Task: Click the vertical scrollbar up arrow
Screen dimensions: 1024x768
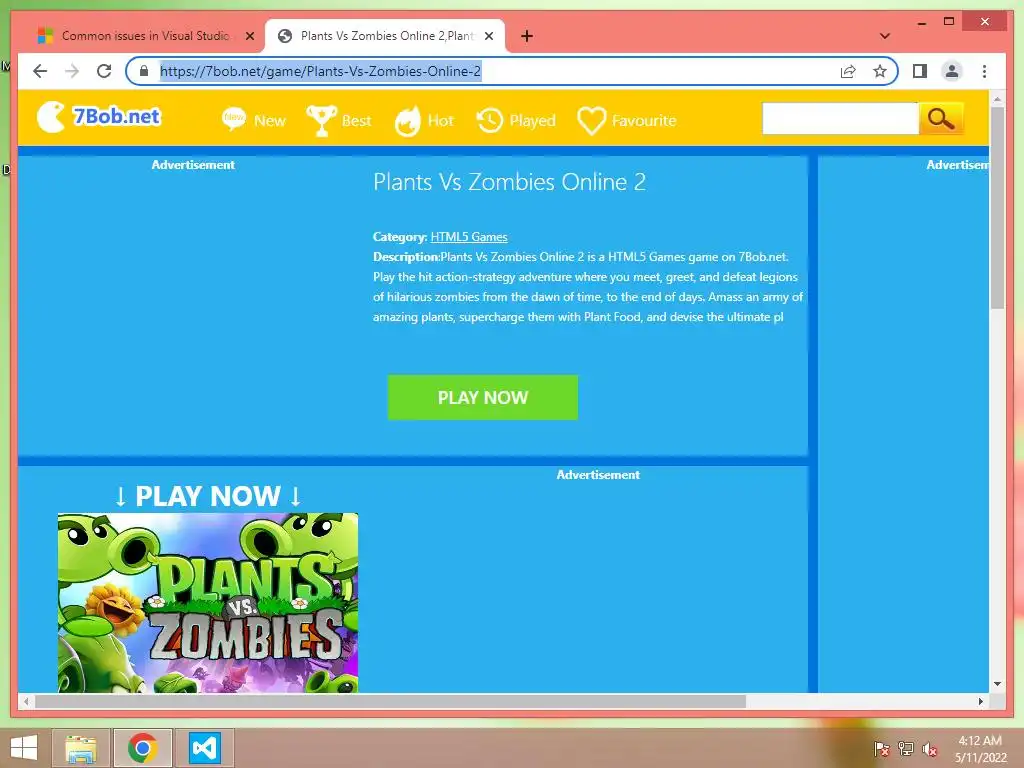Action: [997, 100]
